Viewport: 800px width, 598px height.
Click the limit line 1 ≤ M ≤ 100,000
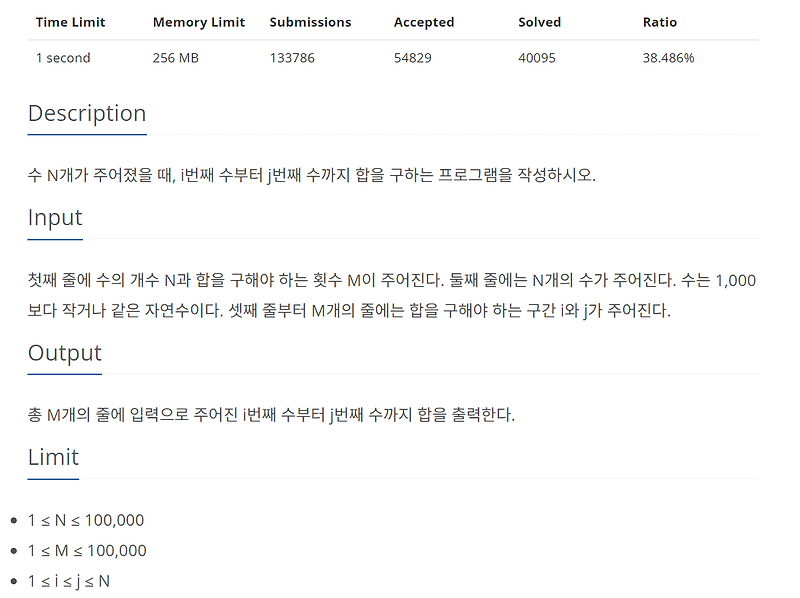tap(87, 551)
